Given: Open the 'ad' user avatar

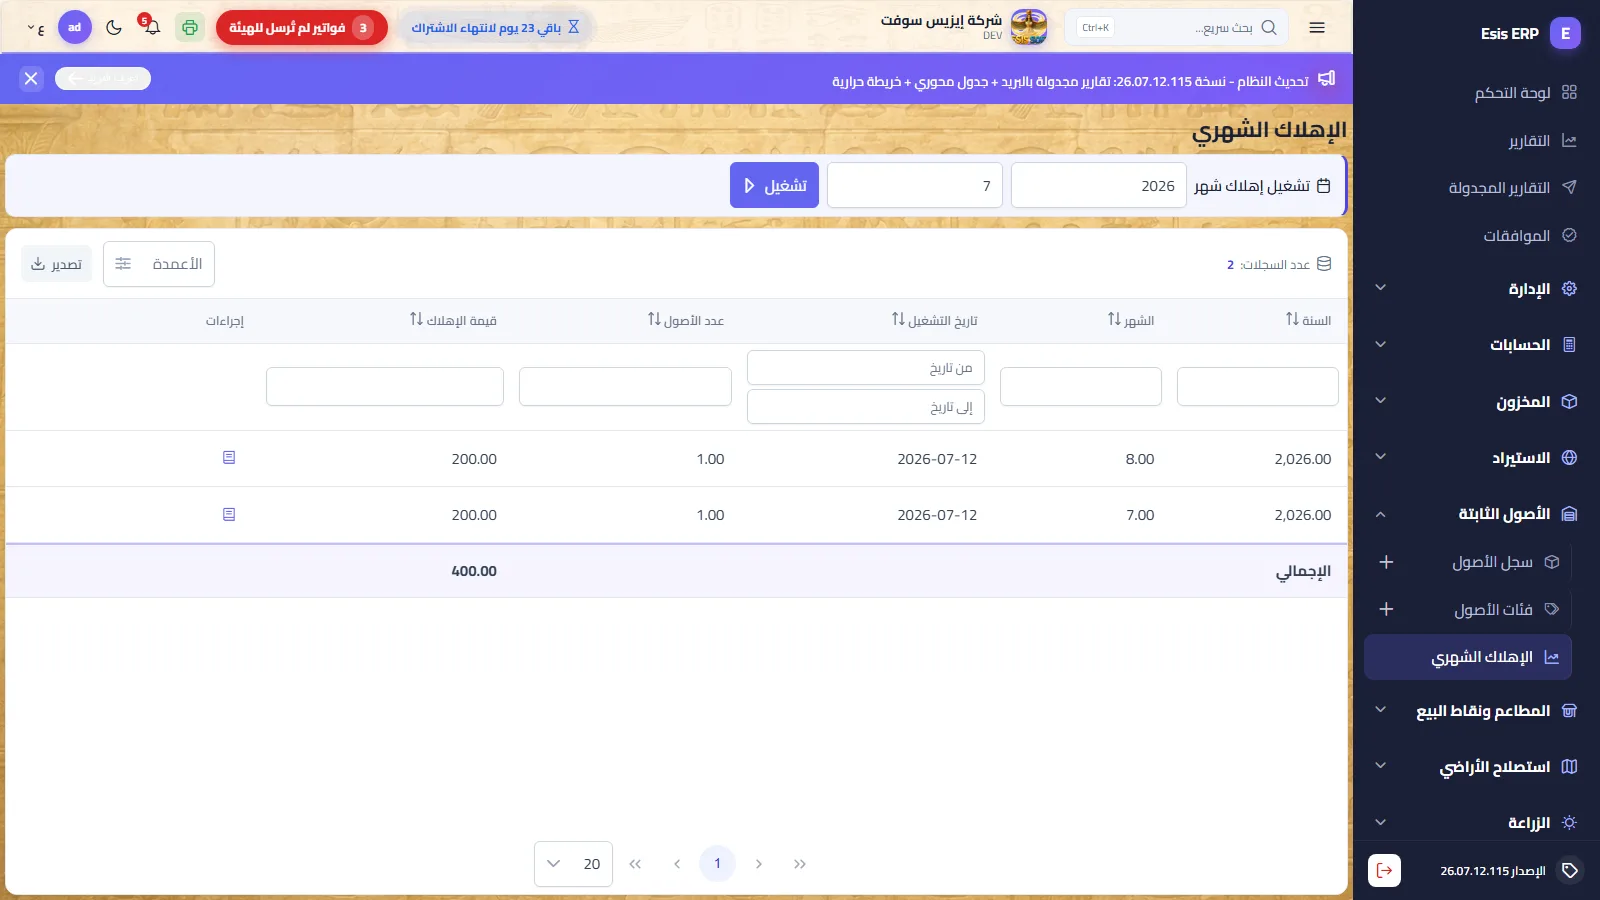Looking at the screenshot, I should (75, 27).
